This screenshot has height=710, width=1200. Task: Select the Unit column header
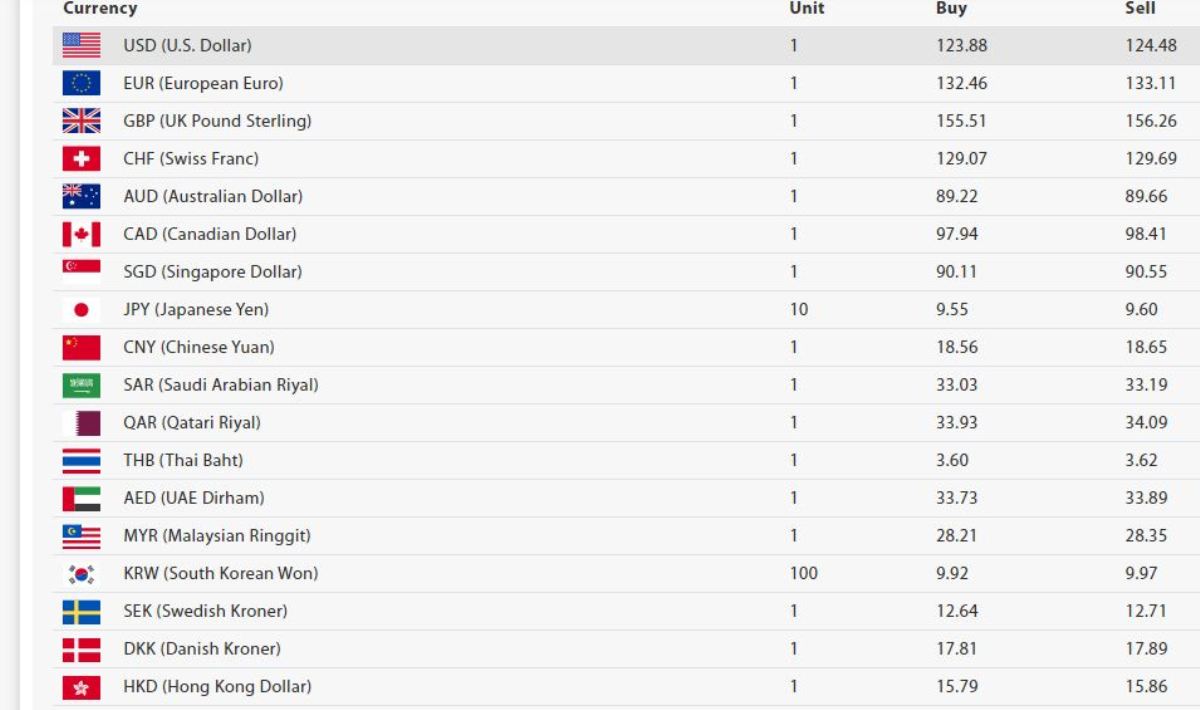pos(807,8)
